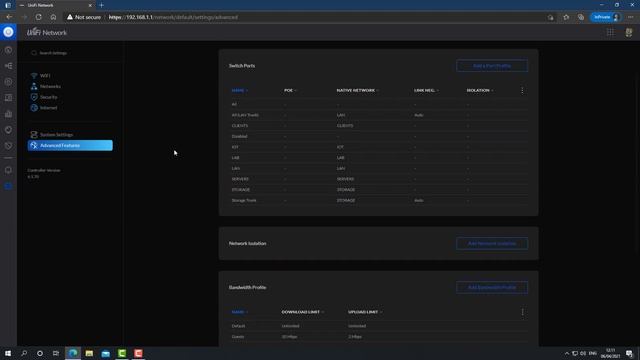Open the column options menu in Bandwidth Profile table
This screenshot has width=640, height=360.
(x=522, y=312)
